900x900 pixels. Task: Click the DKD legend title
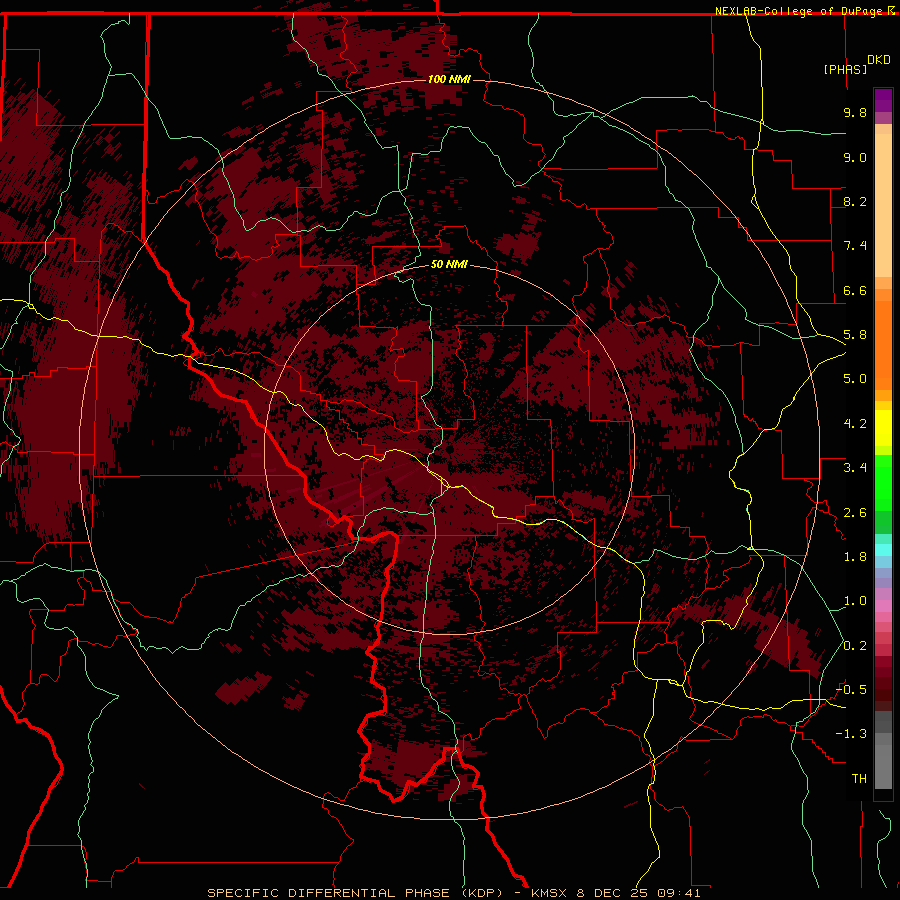[879, 60]
